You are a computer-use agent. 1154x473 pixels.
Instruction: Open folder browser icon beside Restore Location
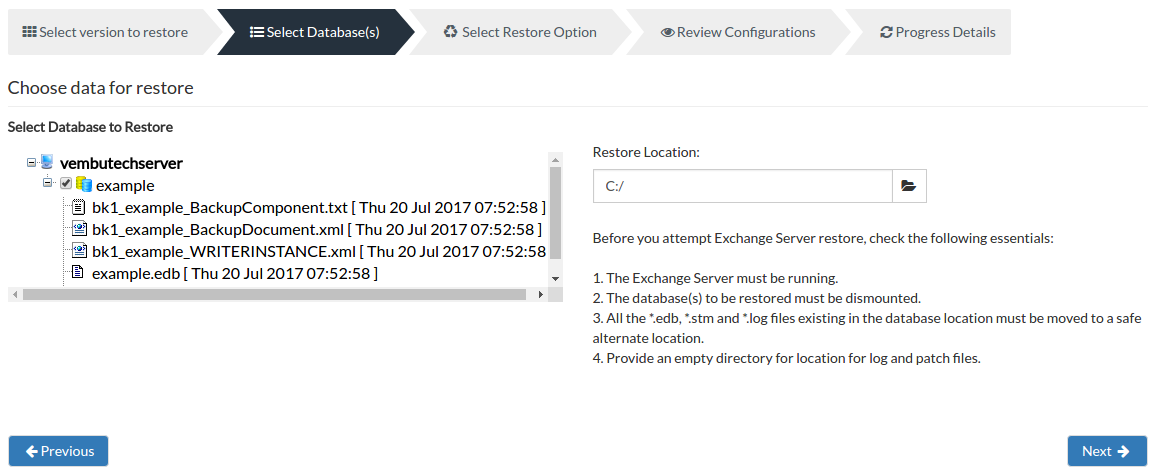coord(909,186)
